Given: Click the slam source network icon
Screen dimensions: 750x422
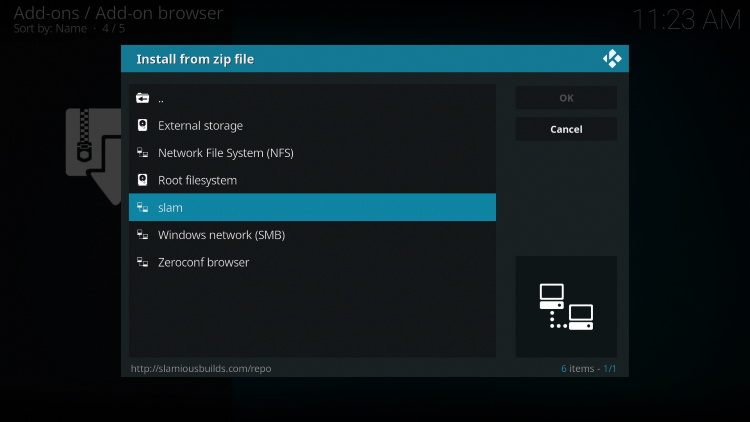Looking at the screenshot, I should click(x=143, y=207).
